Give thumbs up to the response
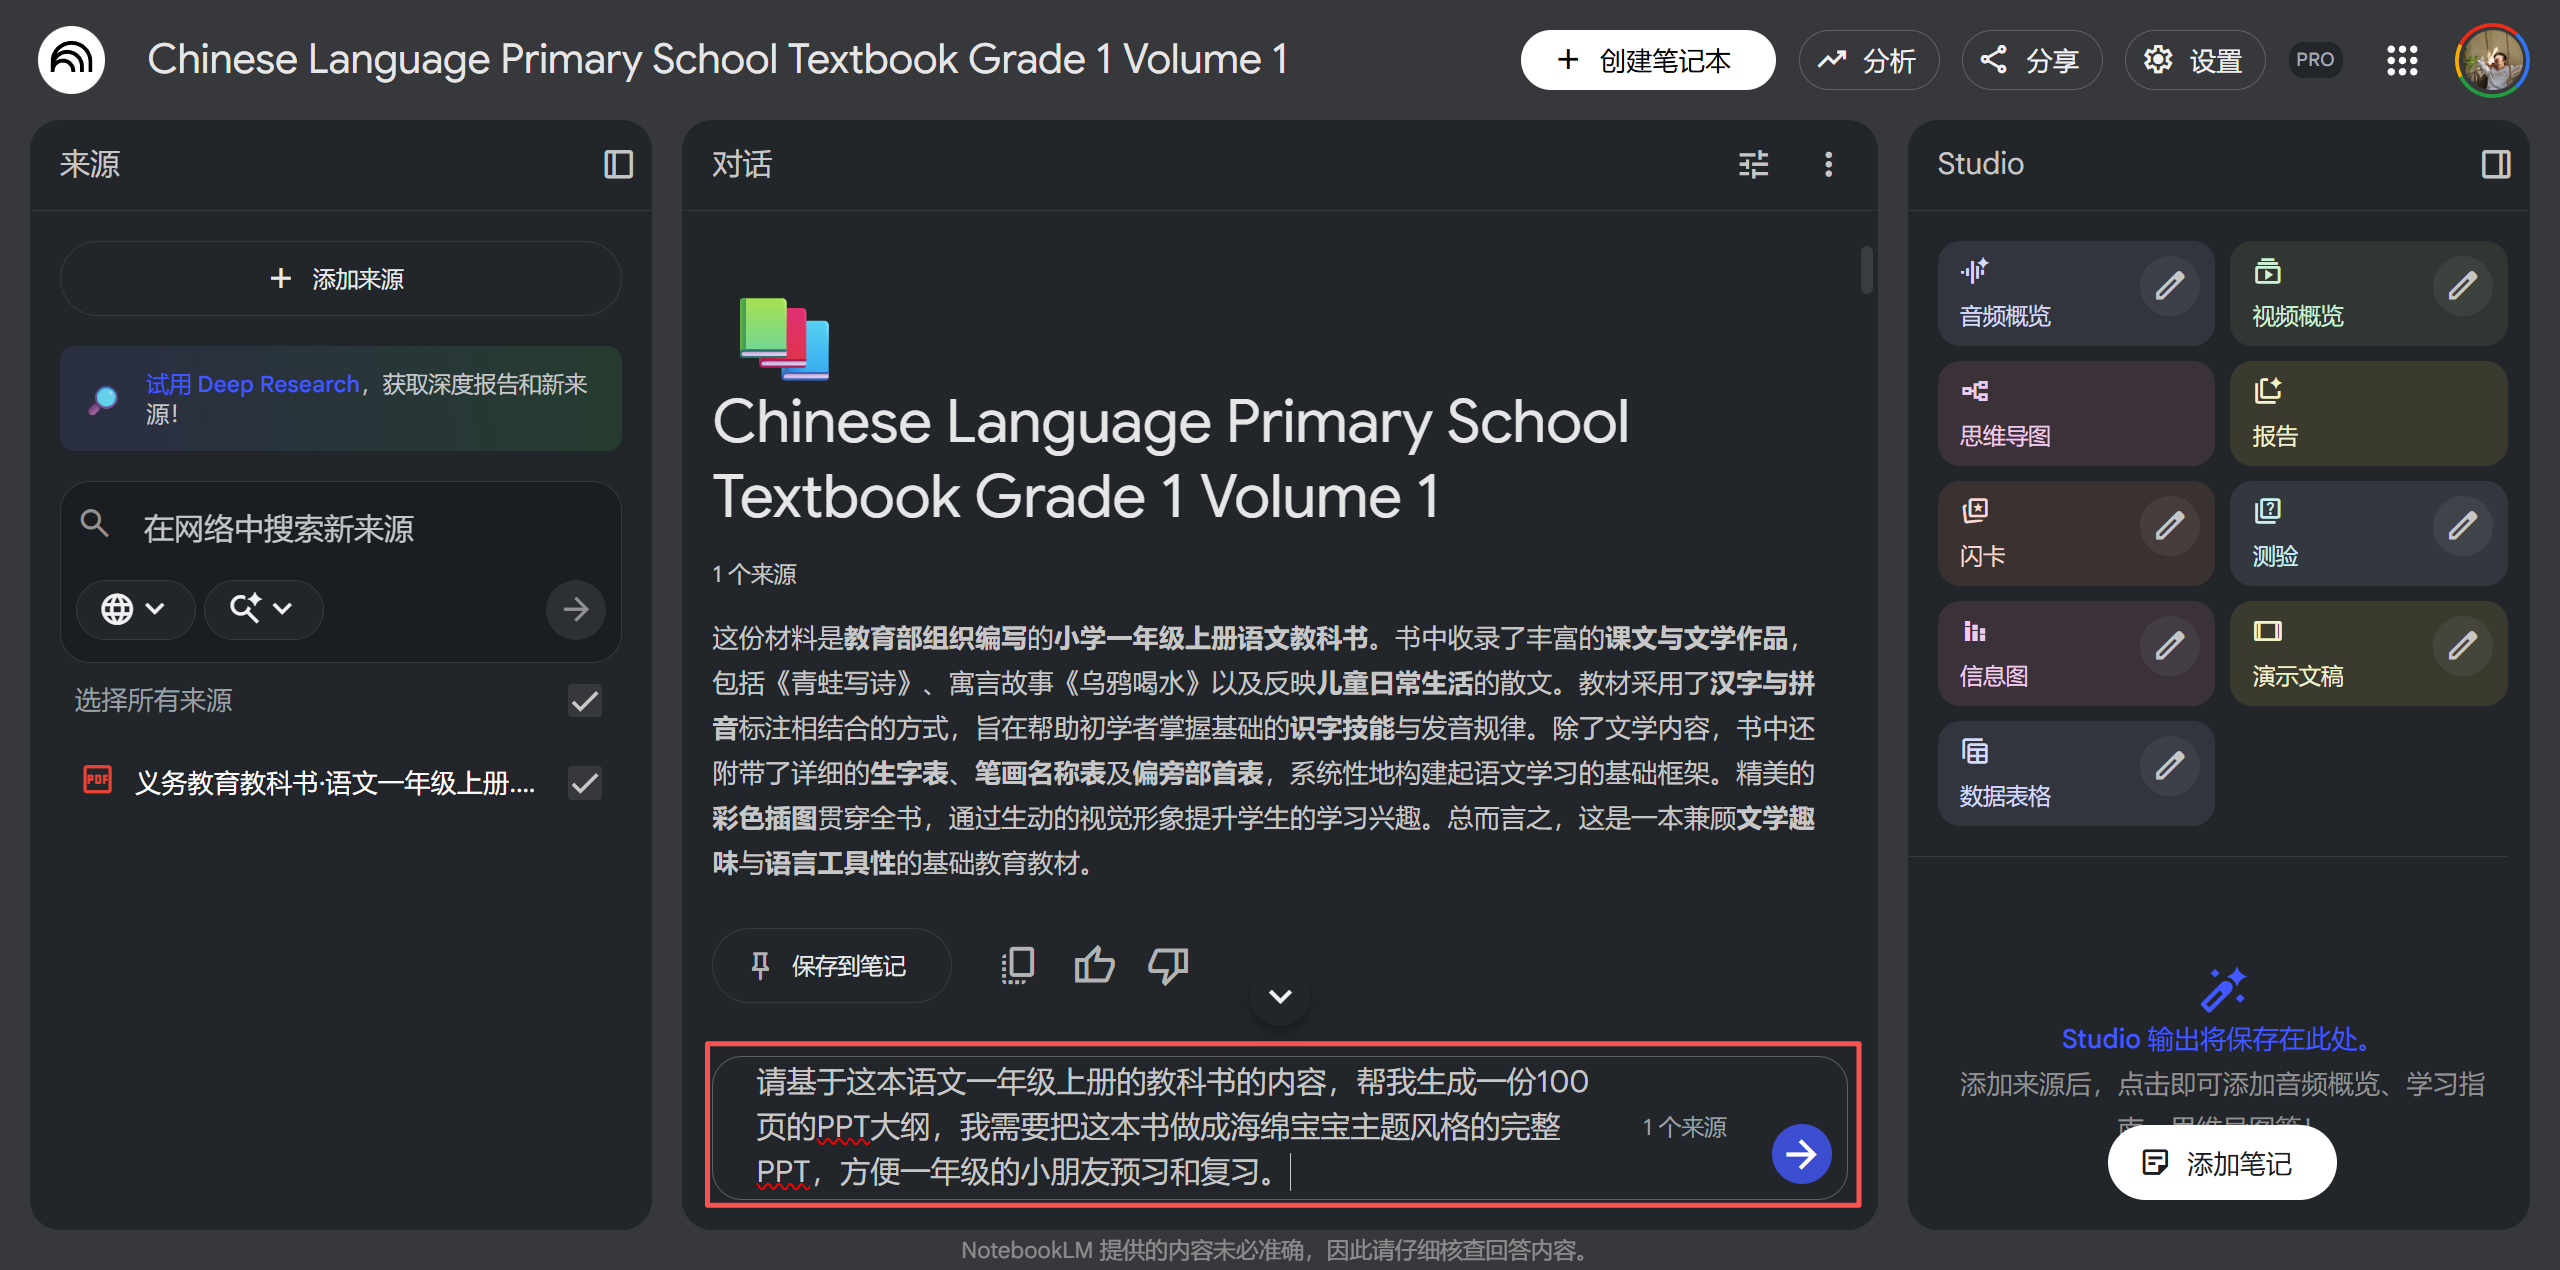2560x1270 pixels. 1093,965
